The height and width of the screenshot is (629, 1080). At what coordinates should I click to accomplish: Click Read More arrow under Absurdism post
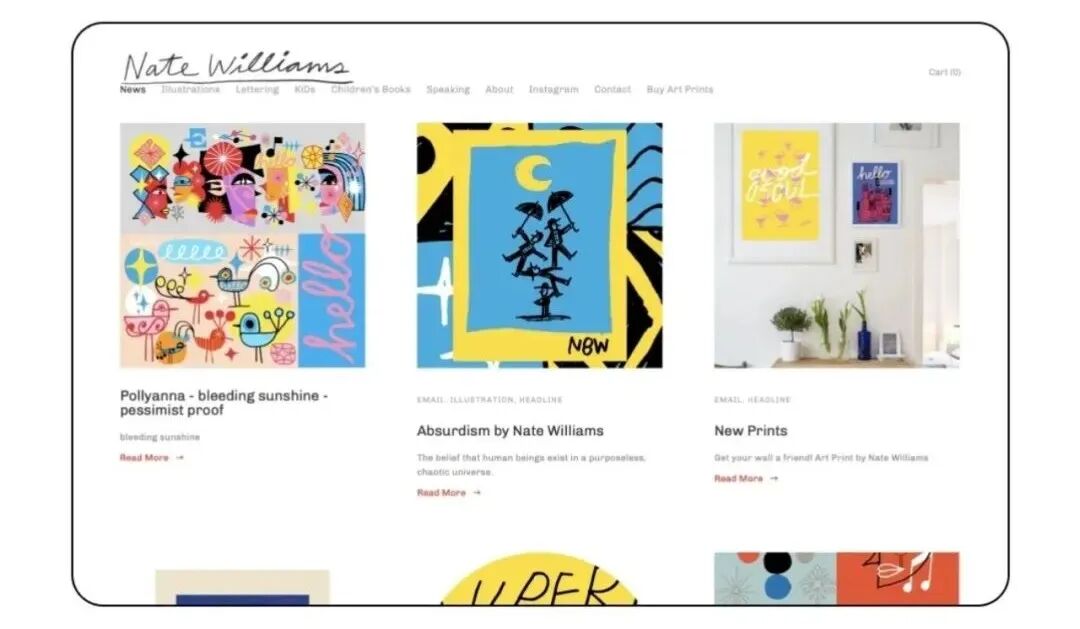click(x=449, y=493)
